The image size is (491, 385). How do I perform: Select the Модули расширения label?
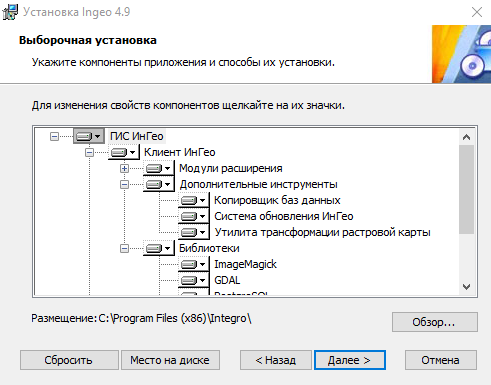231,168
